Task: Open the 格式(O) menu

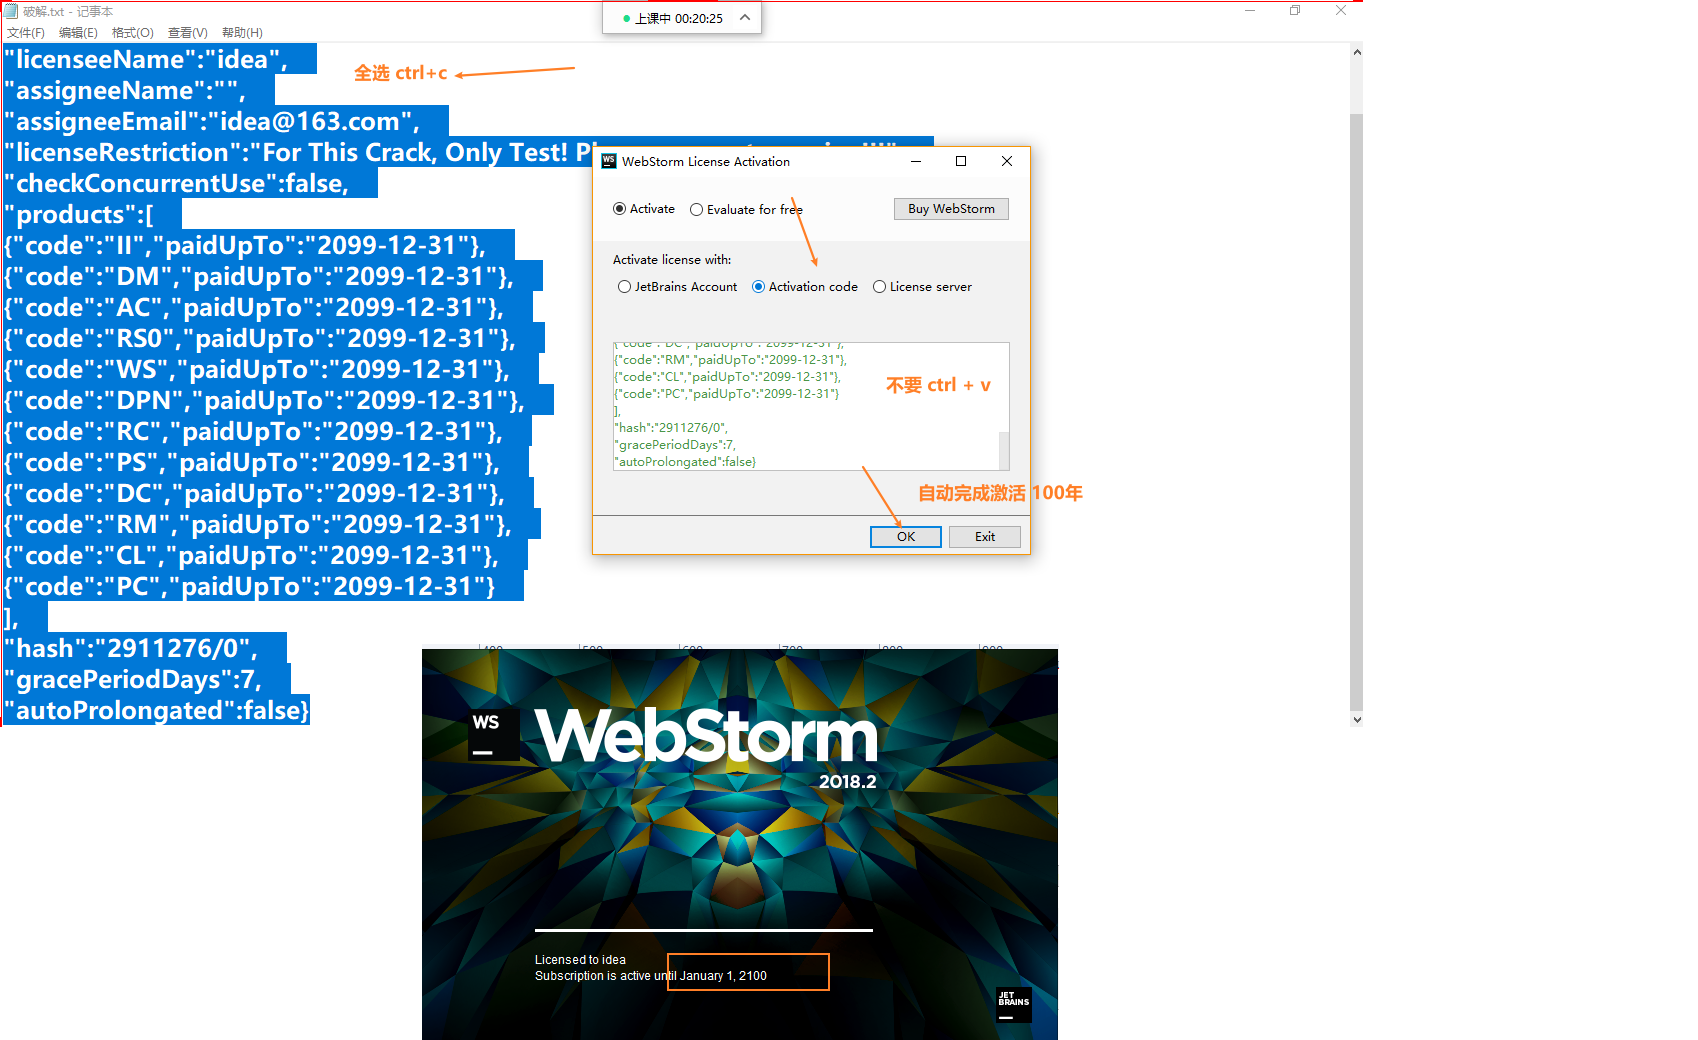Action: click(x=133, y=33)
